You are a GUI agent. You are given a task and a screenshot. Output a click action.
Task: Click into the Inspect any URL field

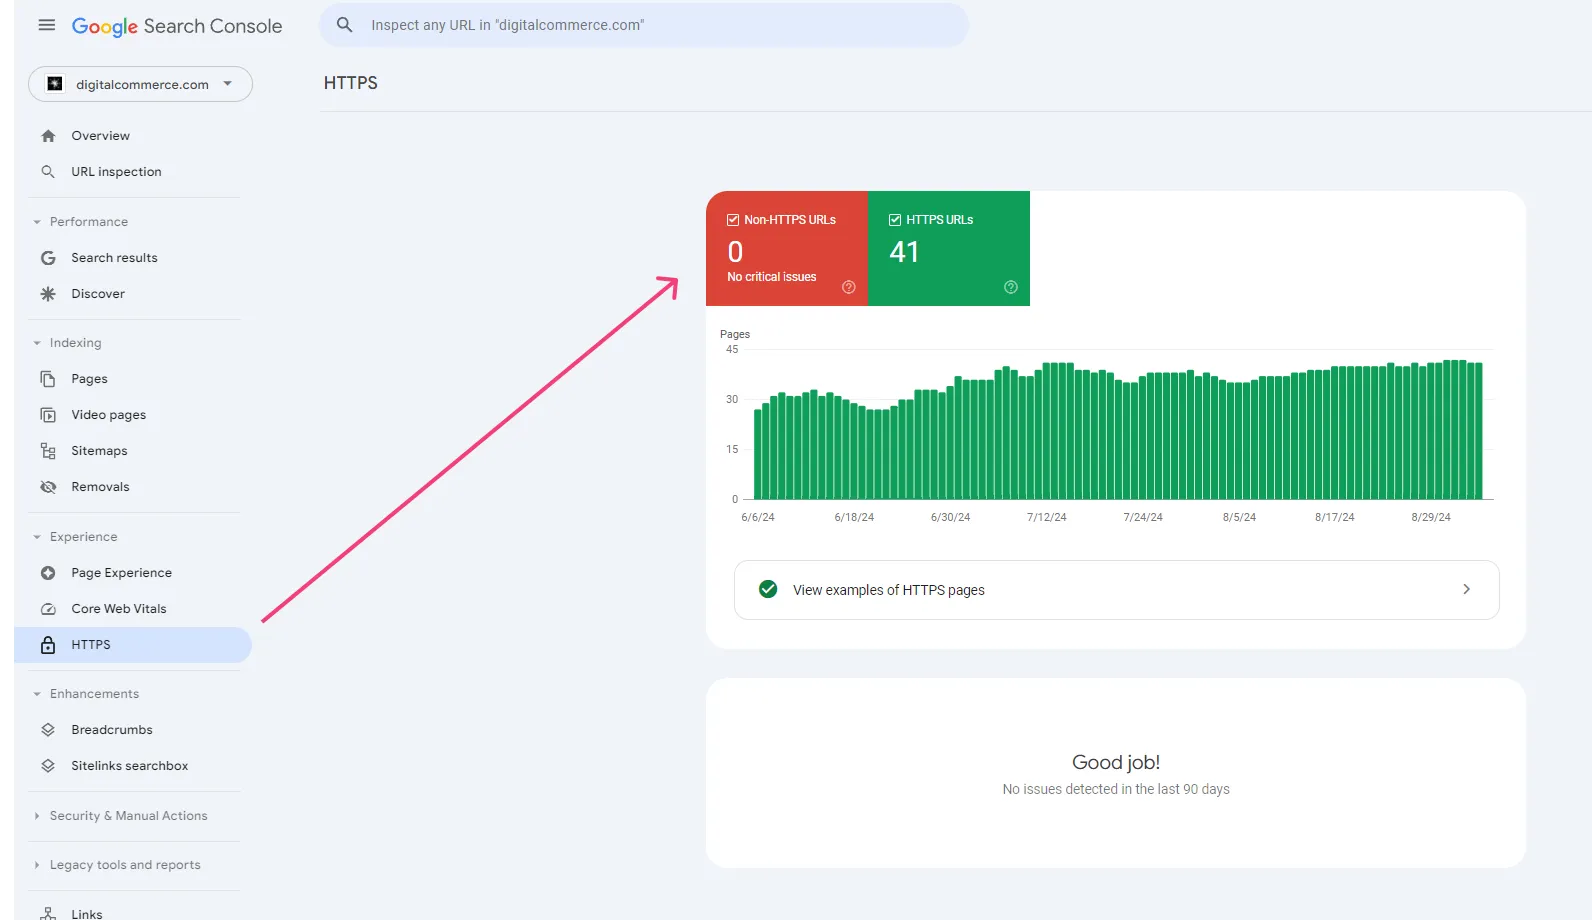point(644,25)
